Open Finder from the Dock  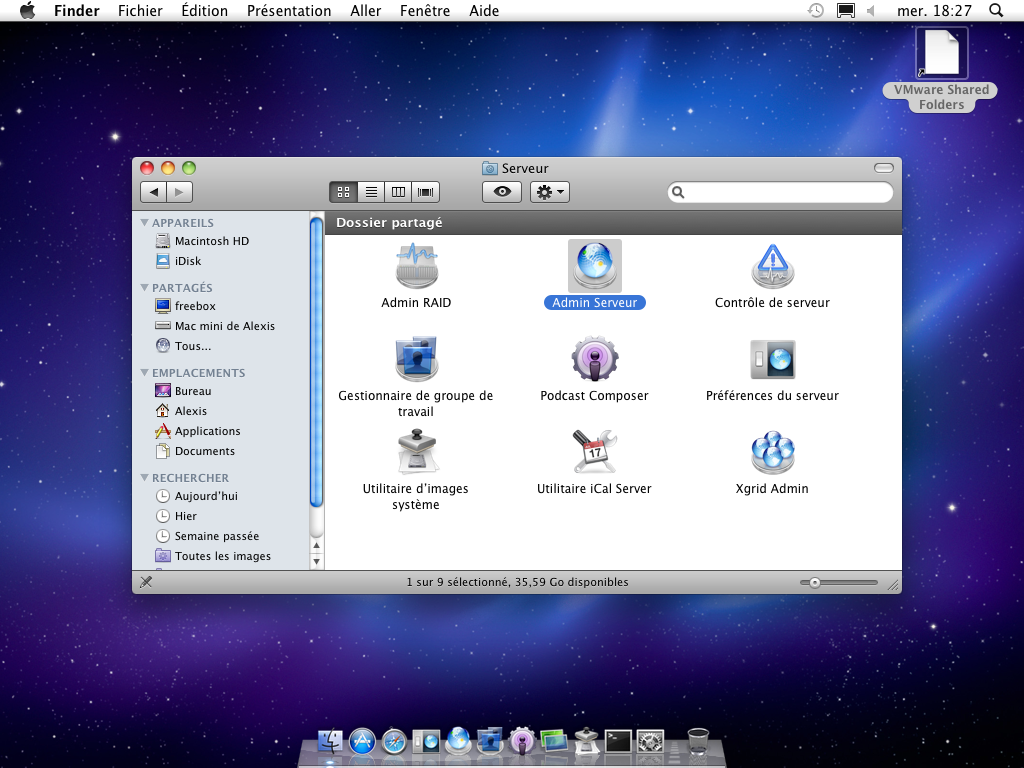coord(330,742)
